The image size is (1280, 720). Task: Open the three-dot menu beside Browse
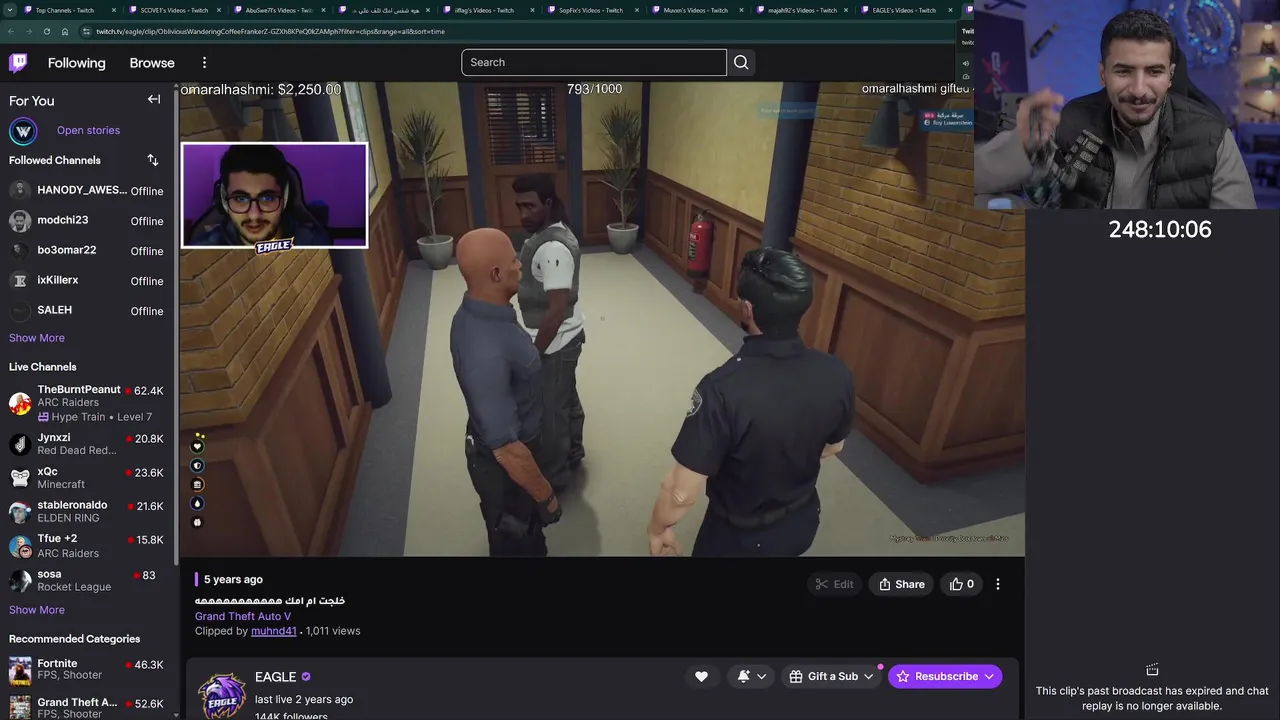204,63
